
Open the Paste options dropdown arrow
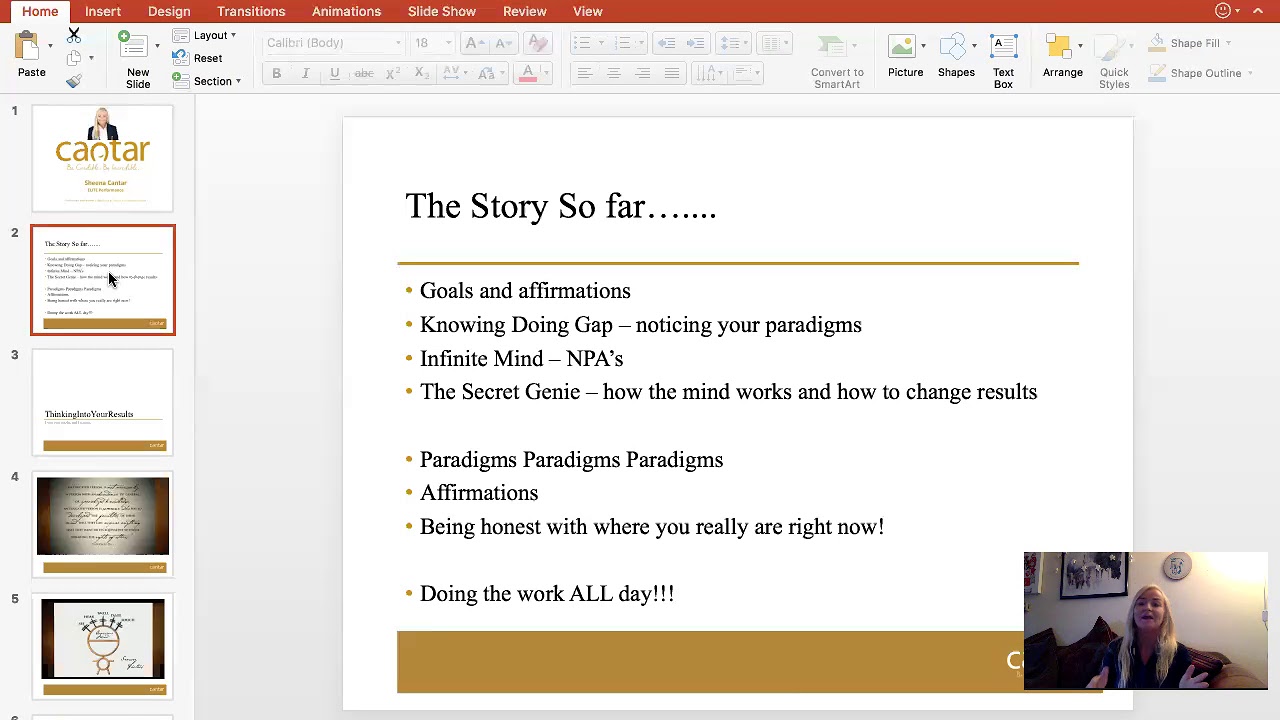50,46
